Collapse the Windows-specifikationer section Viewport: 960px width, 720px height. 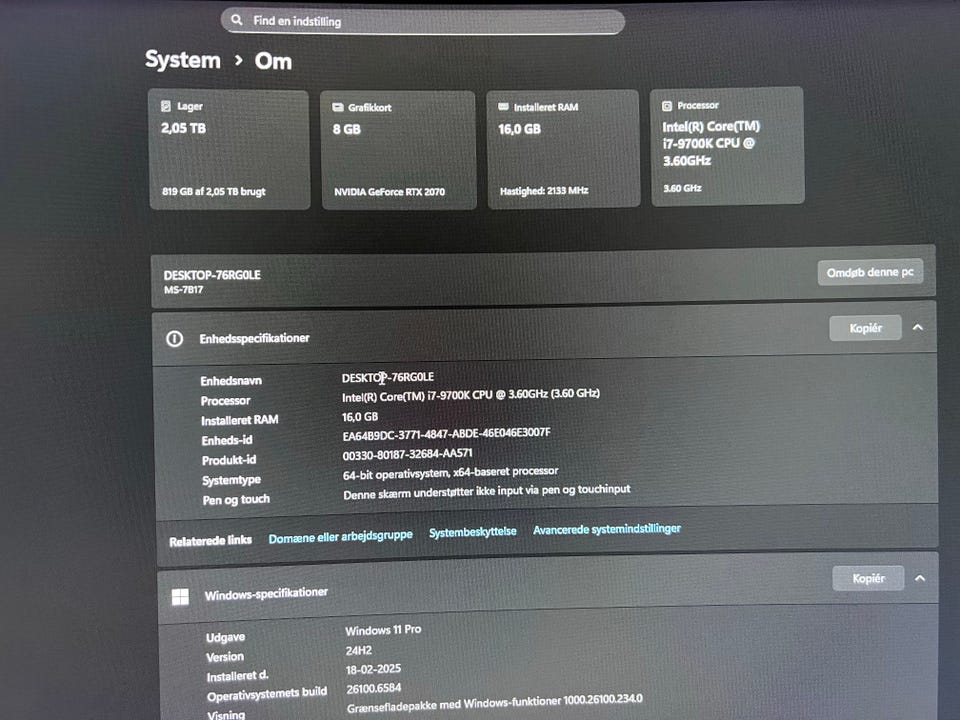click(920, 578)
